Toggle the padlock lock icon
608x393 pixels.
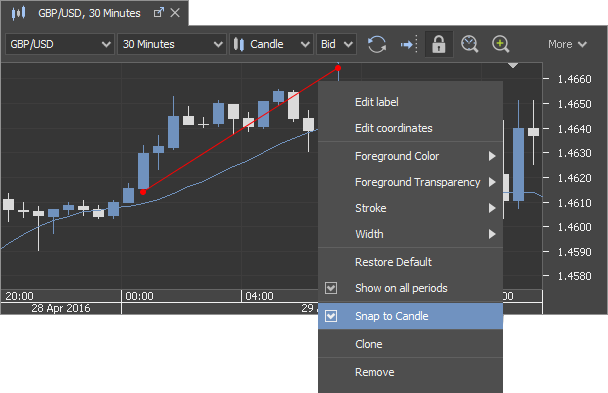pos(439,44)
